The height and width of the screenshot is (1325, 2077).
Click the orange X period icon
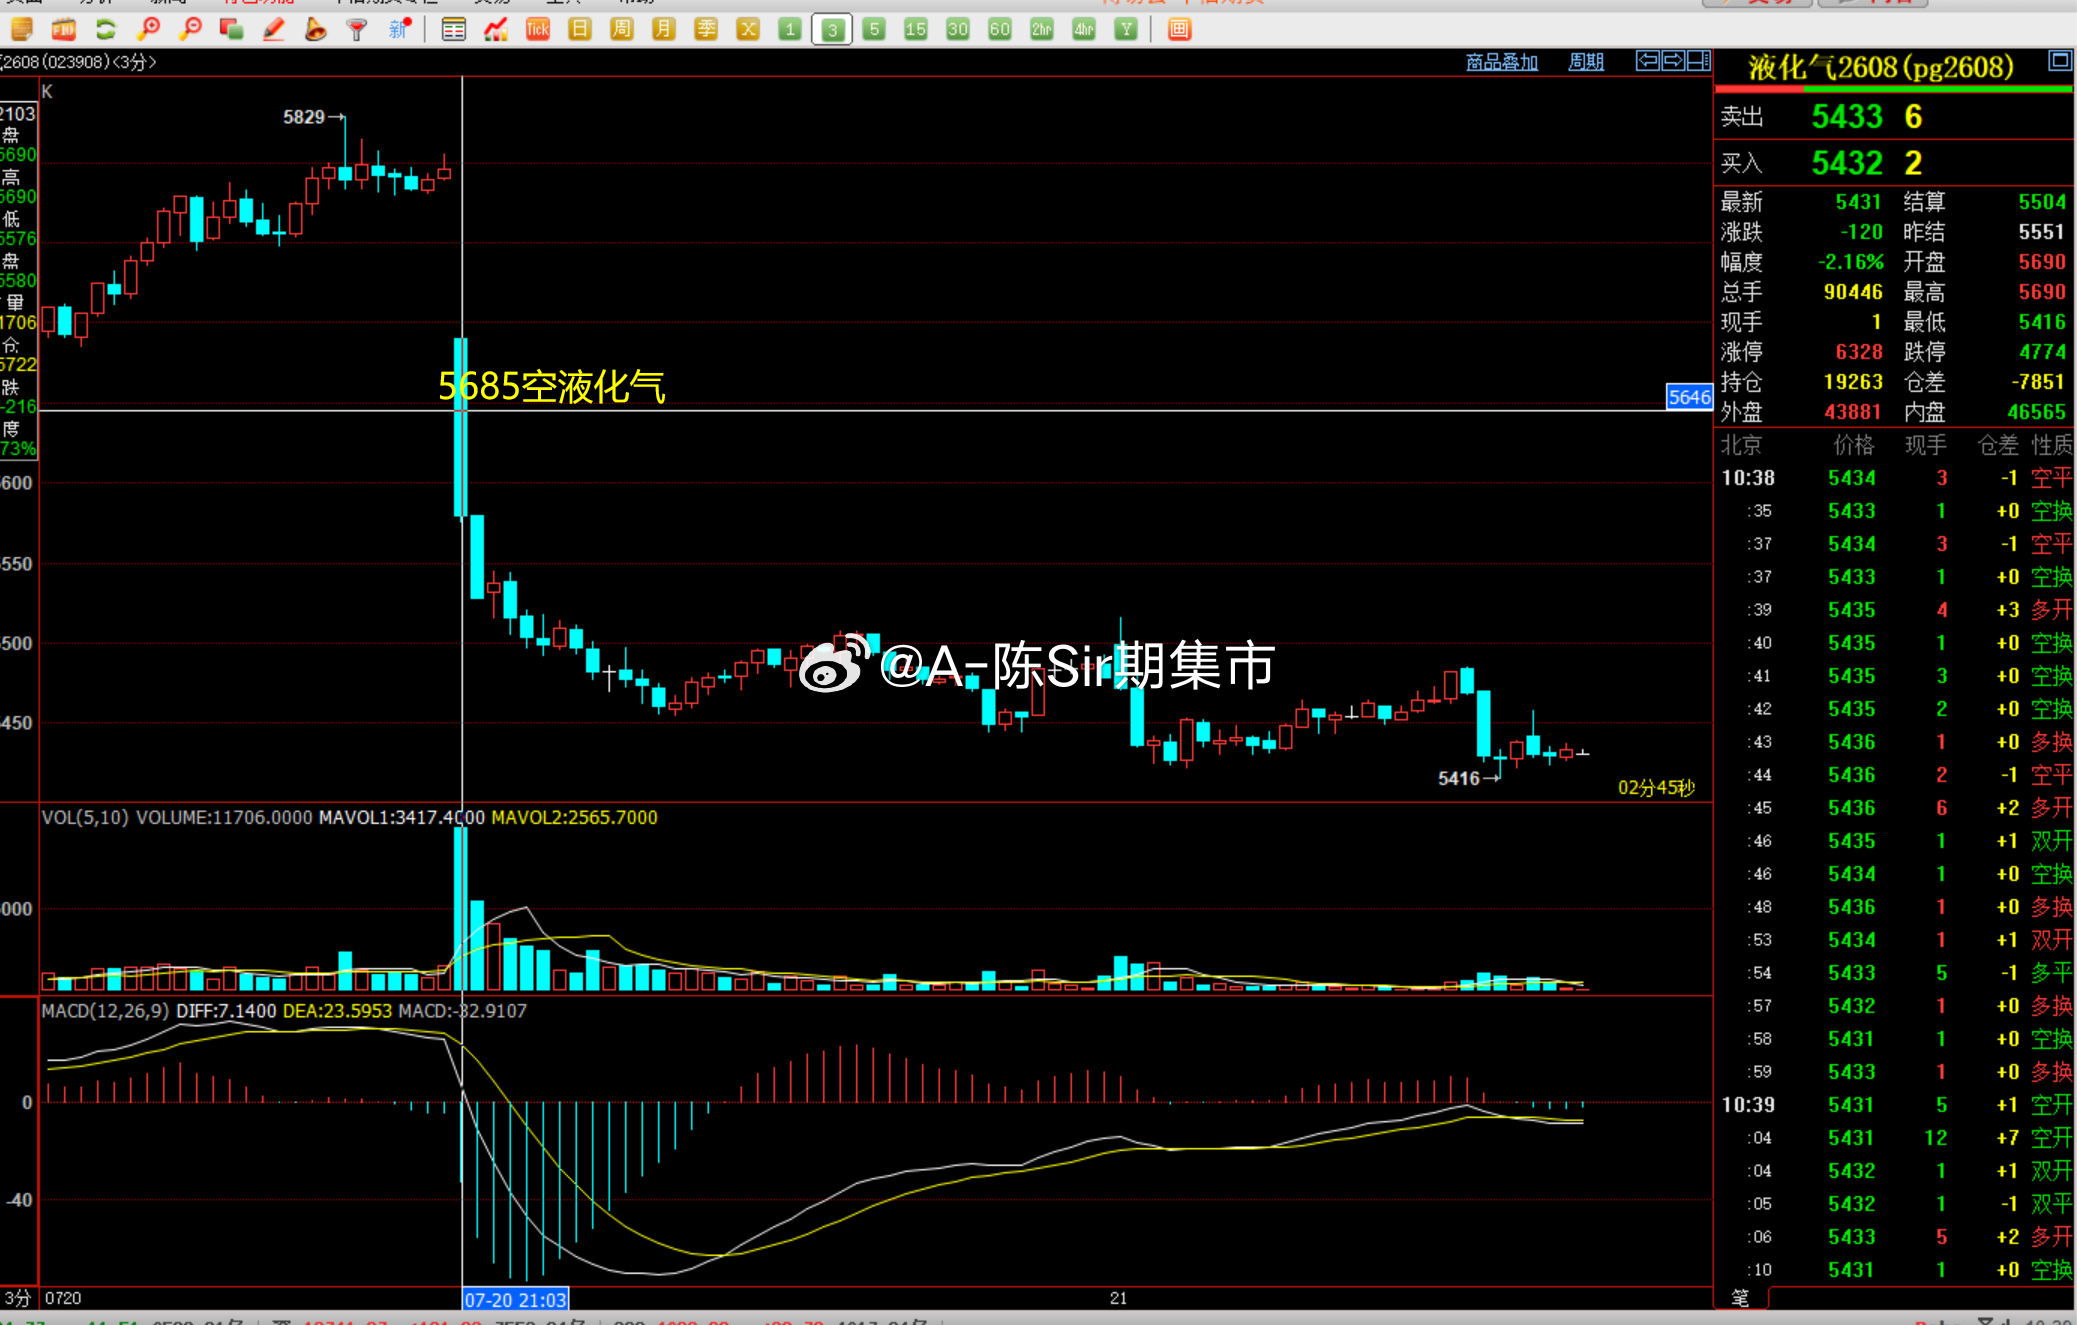click(x=748, y=29)
